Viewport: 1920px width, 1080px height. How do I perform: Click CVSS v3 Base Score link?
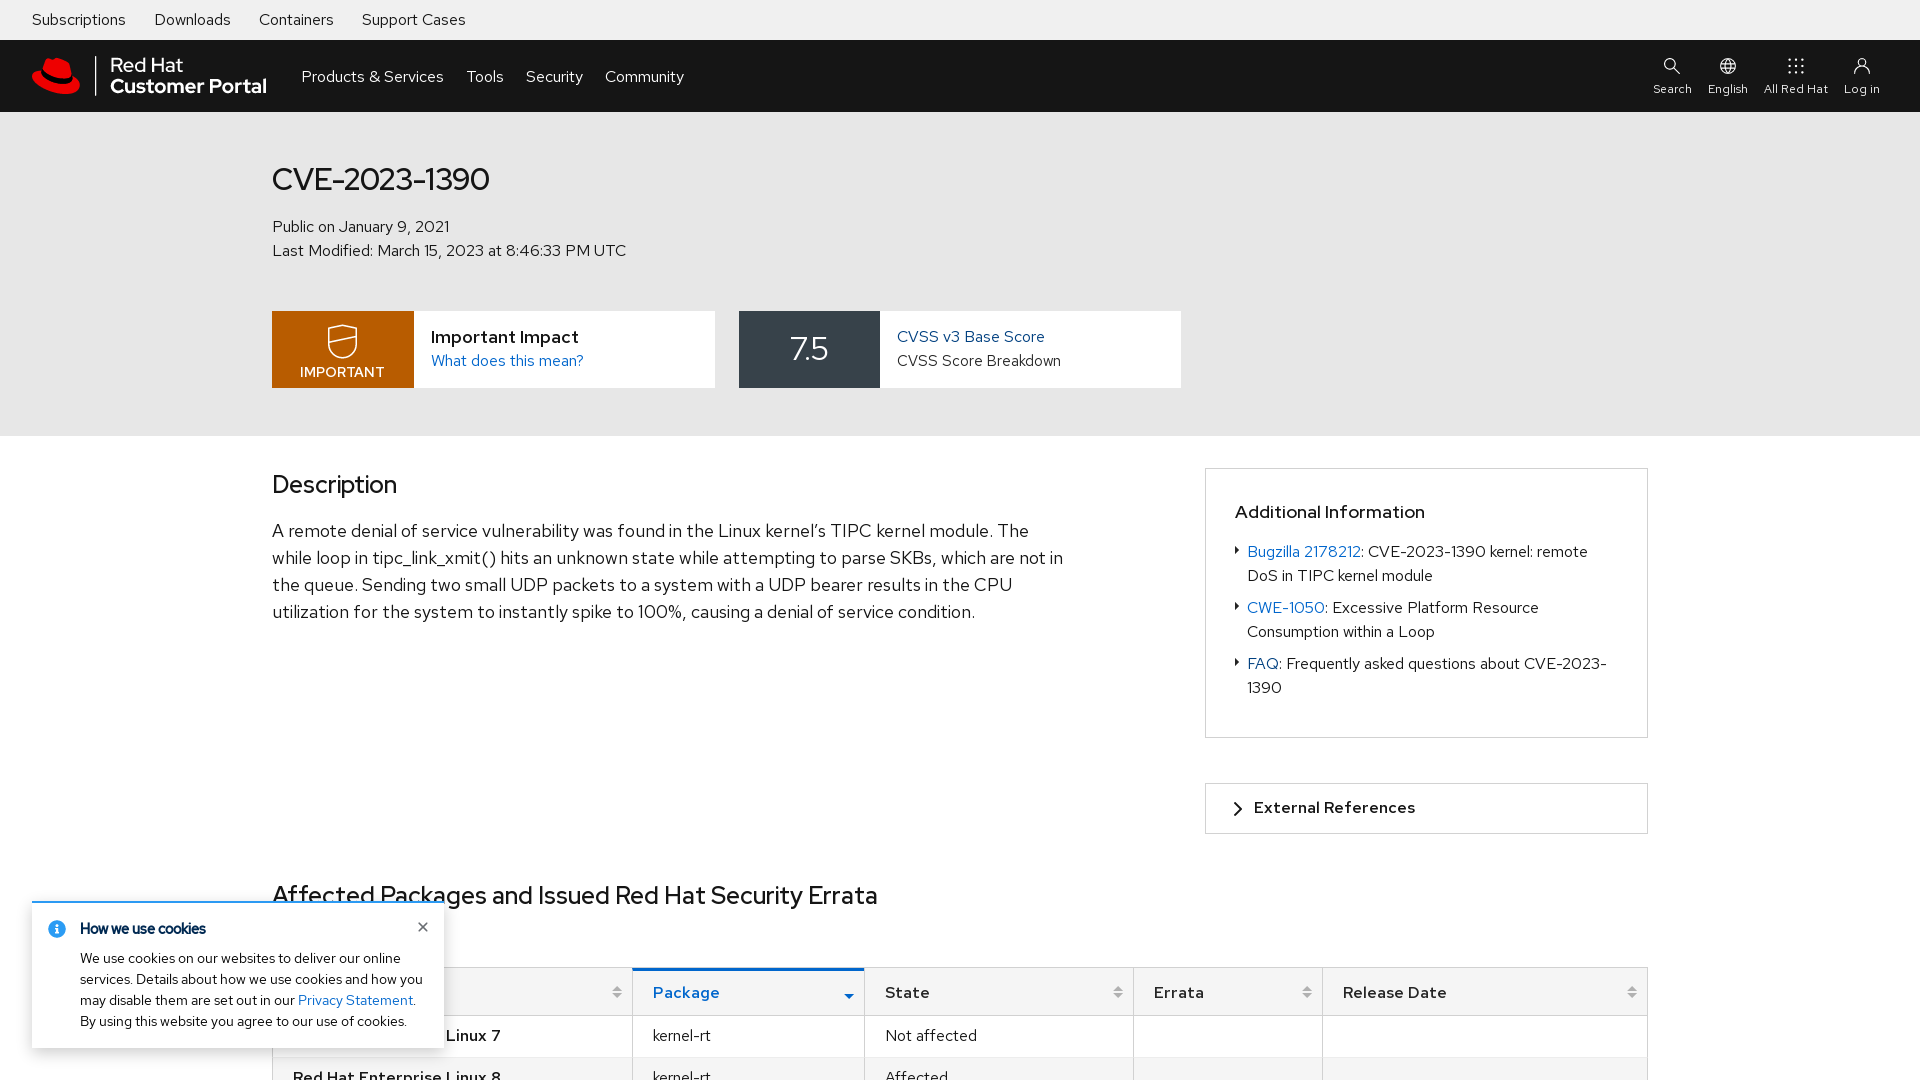971,336
